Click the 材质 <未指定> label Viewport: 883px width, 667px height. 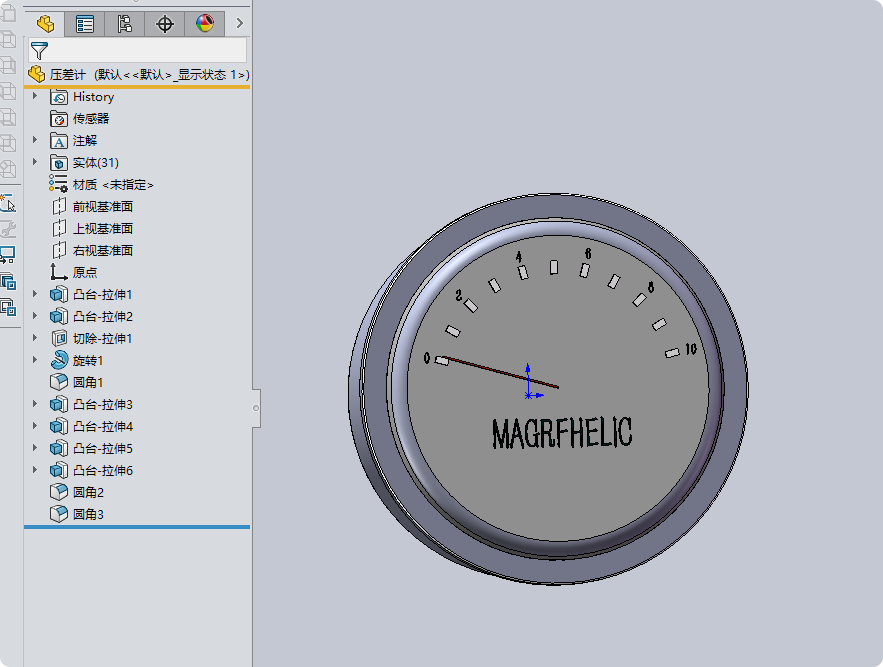[113, 185]
